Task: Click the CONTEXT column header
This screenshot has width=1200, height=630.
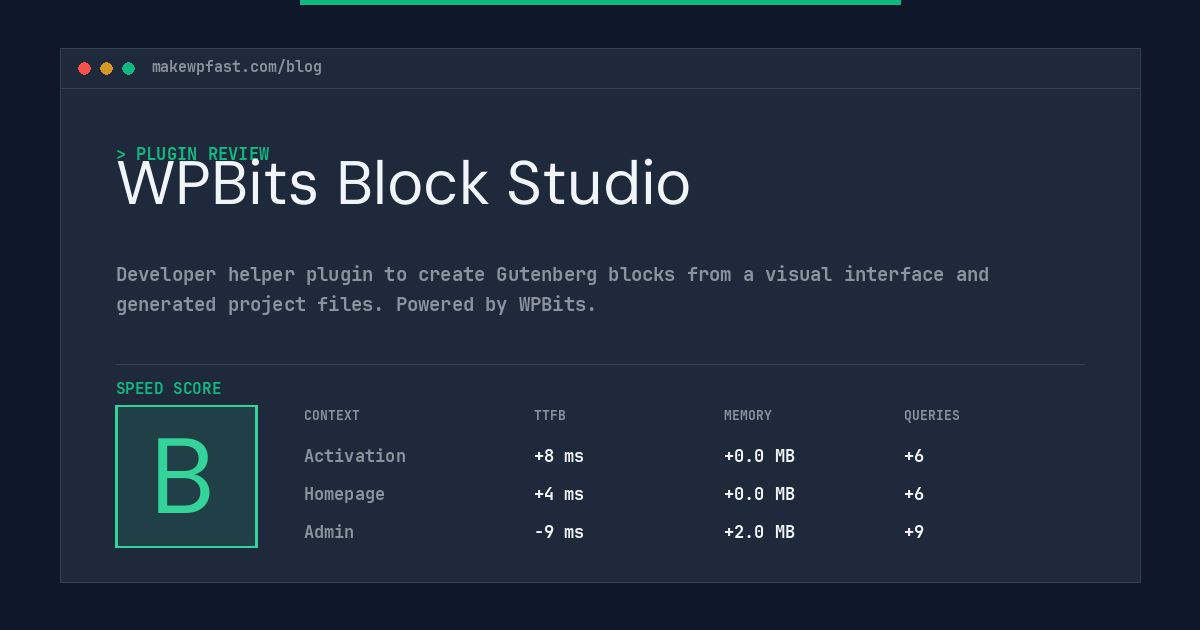Action: coord(332,416)
